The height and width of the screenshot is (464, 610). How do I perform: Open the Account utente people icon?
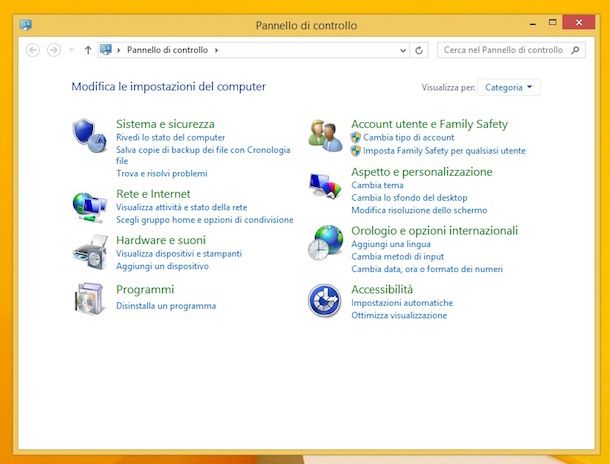(x=325, y=135)
